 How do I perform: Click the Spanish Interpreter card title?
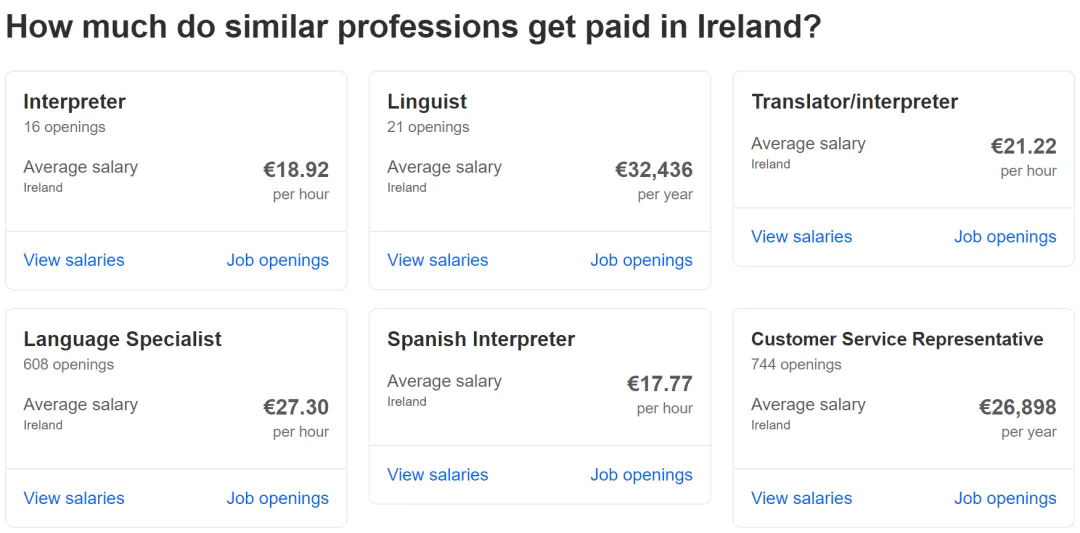pos(481,340)
